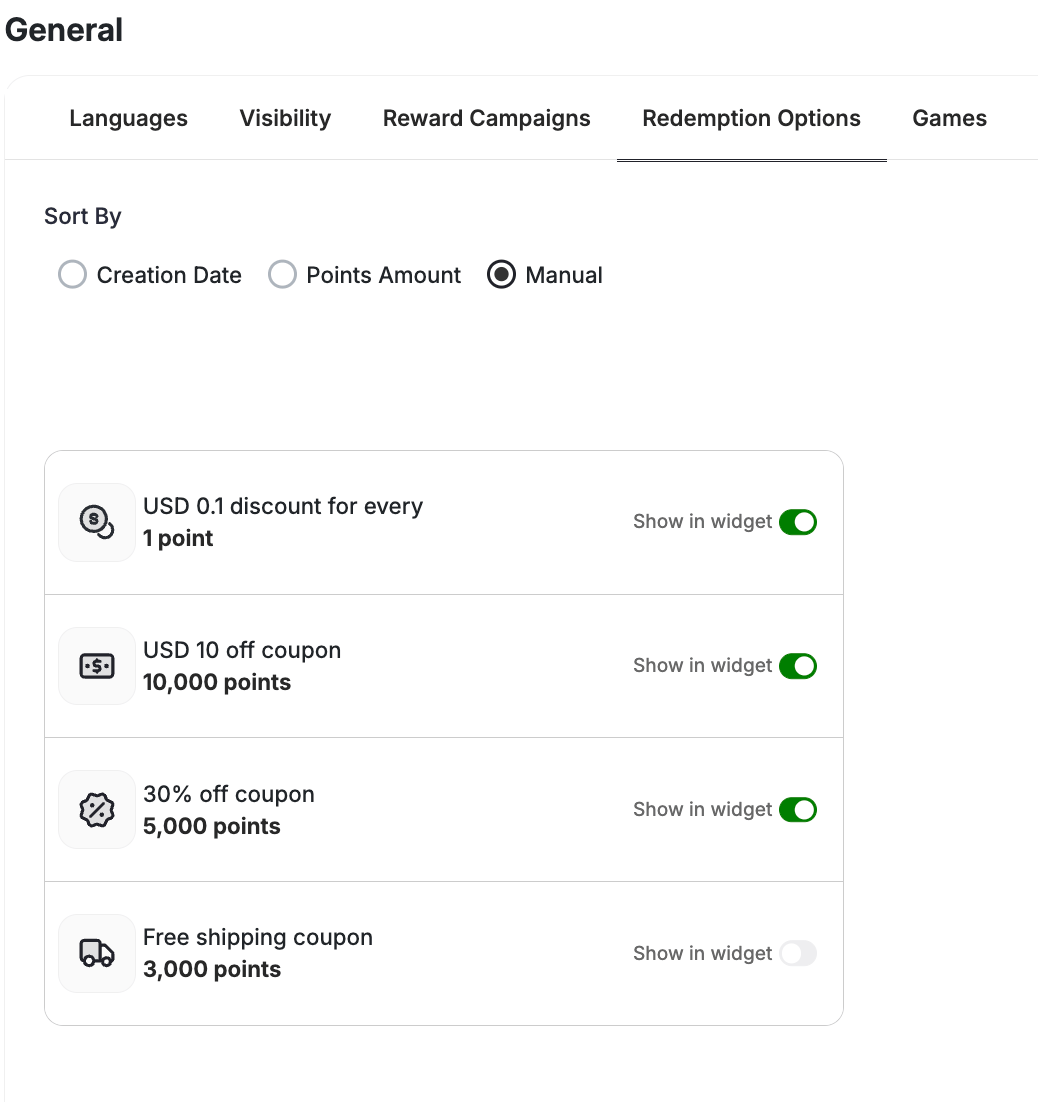Click the "10,000 points" value
1038x1102 pixels.
click(x=216, y=682)
